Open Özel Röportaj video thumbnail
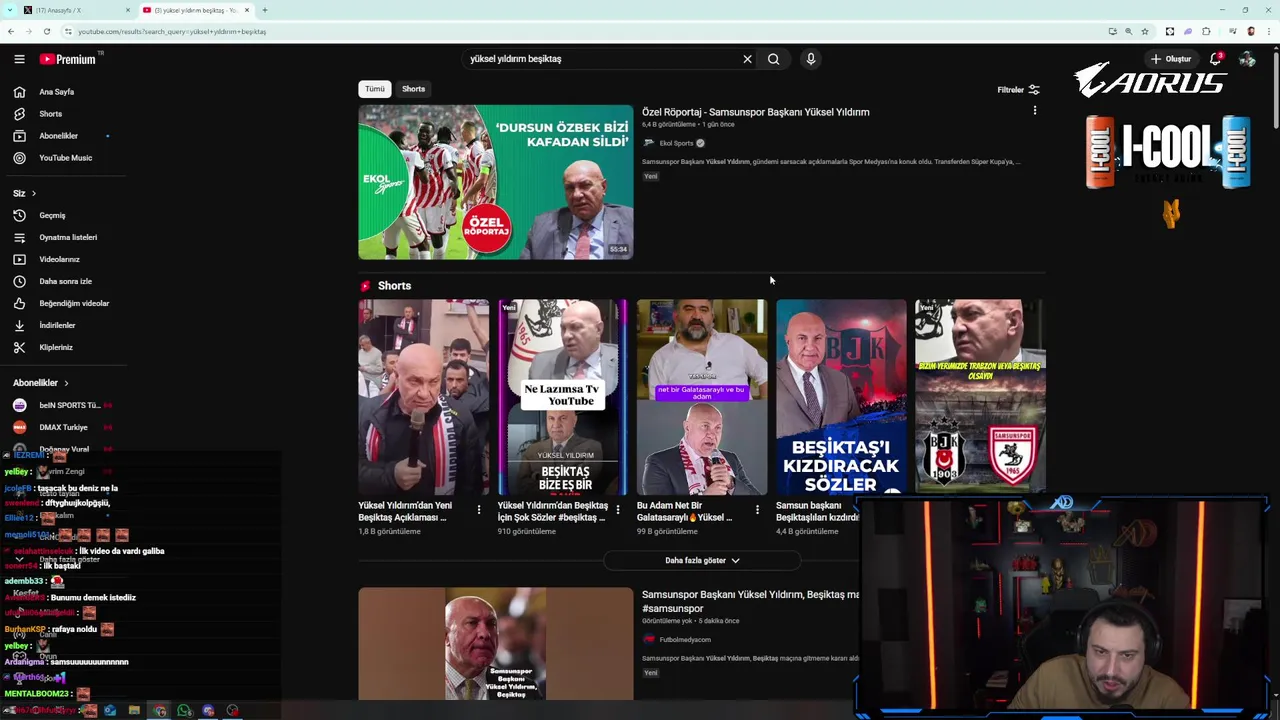The width and height of the screenshot is (1280, 720). pyautogui.click(x=495, y=182)
